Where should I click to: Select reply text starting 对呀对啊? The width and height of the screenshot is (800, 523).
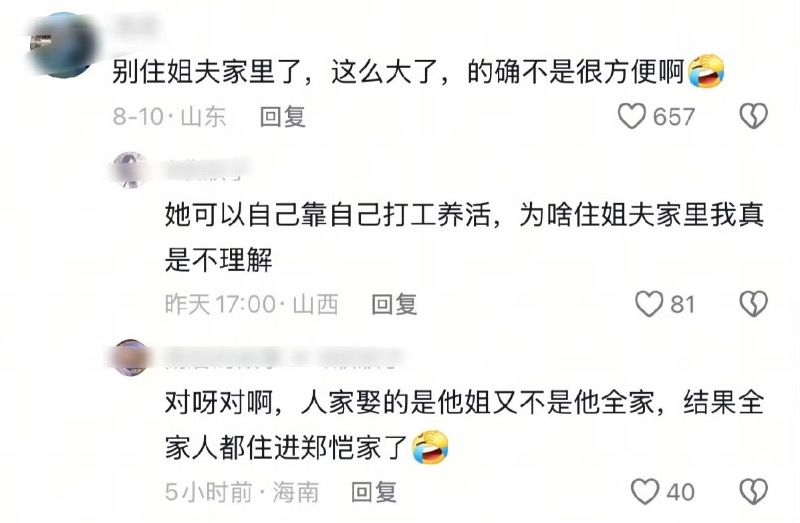point(464,425)
